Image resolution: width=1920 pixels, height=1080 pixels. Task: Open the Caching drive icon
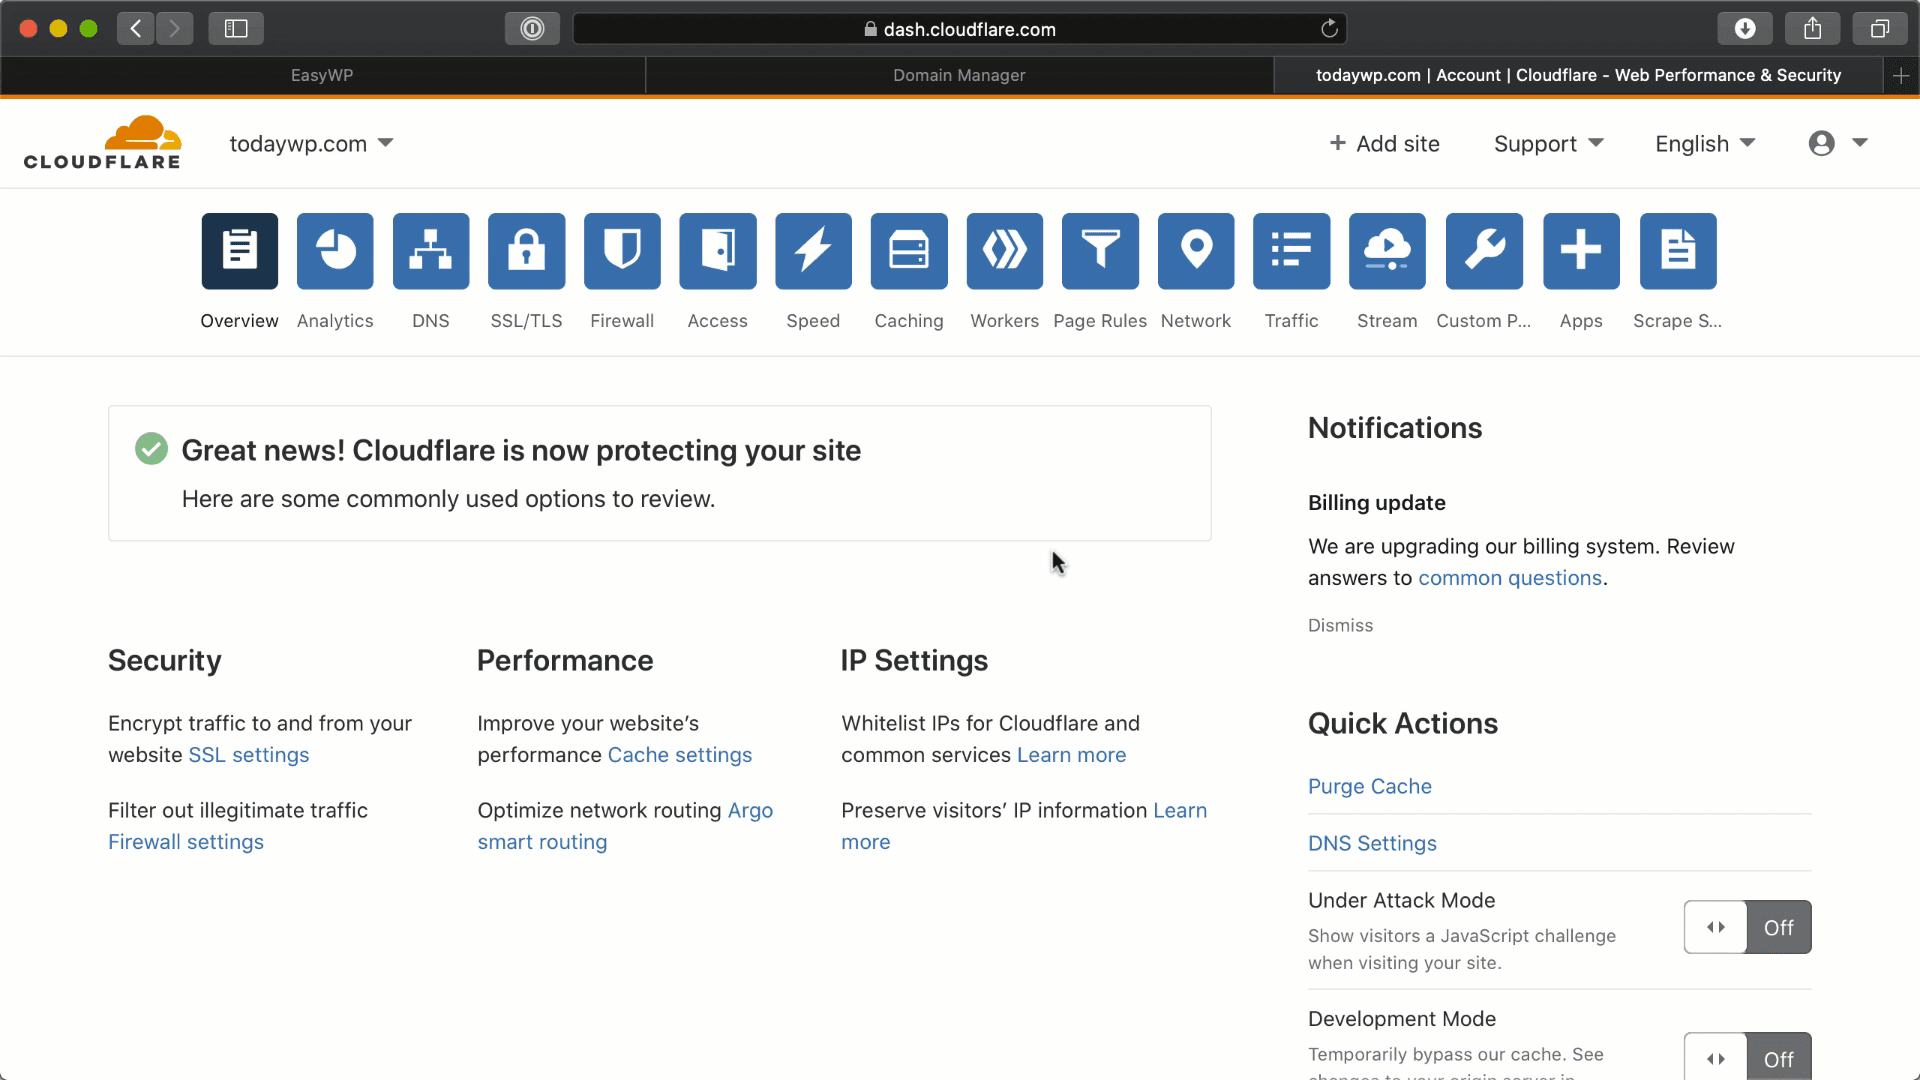(909, 251)
